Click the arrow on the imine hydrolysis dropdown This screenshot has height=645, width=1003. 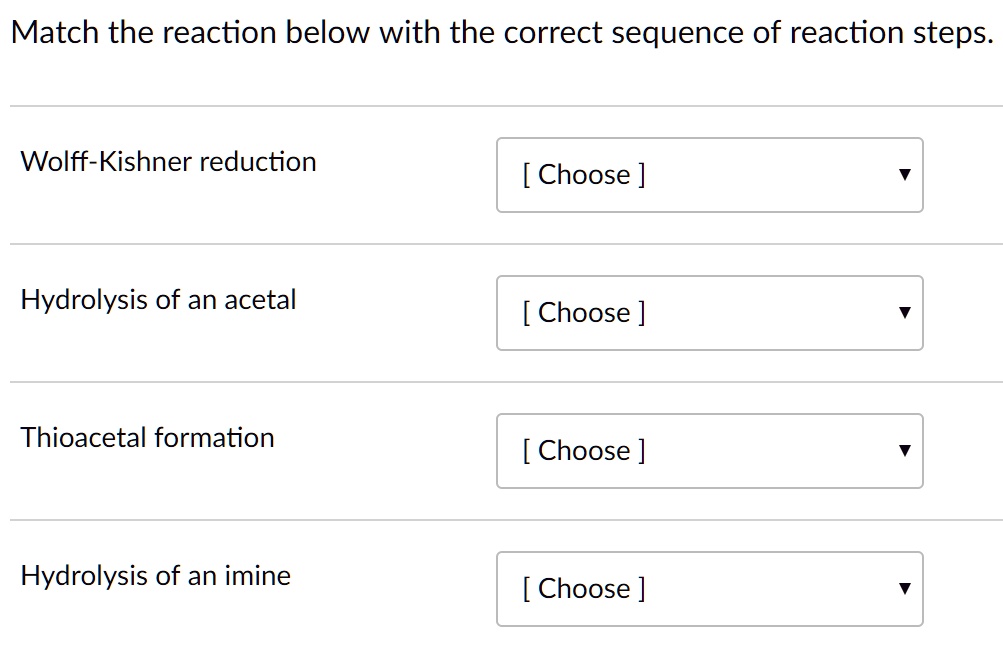click(x=903, y=589)
